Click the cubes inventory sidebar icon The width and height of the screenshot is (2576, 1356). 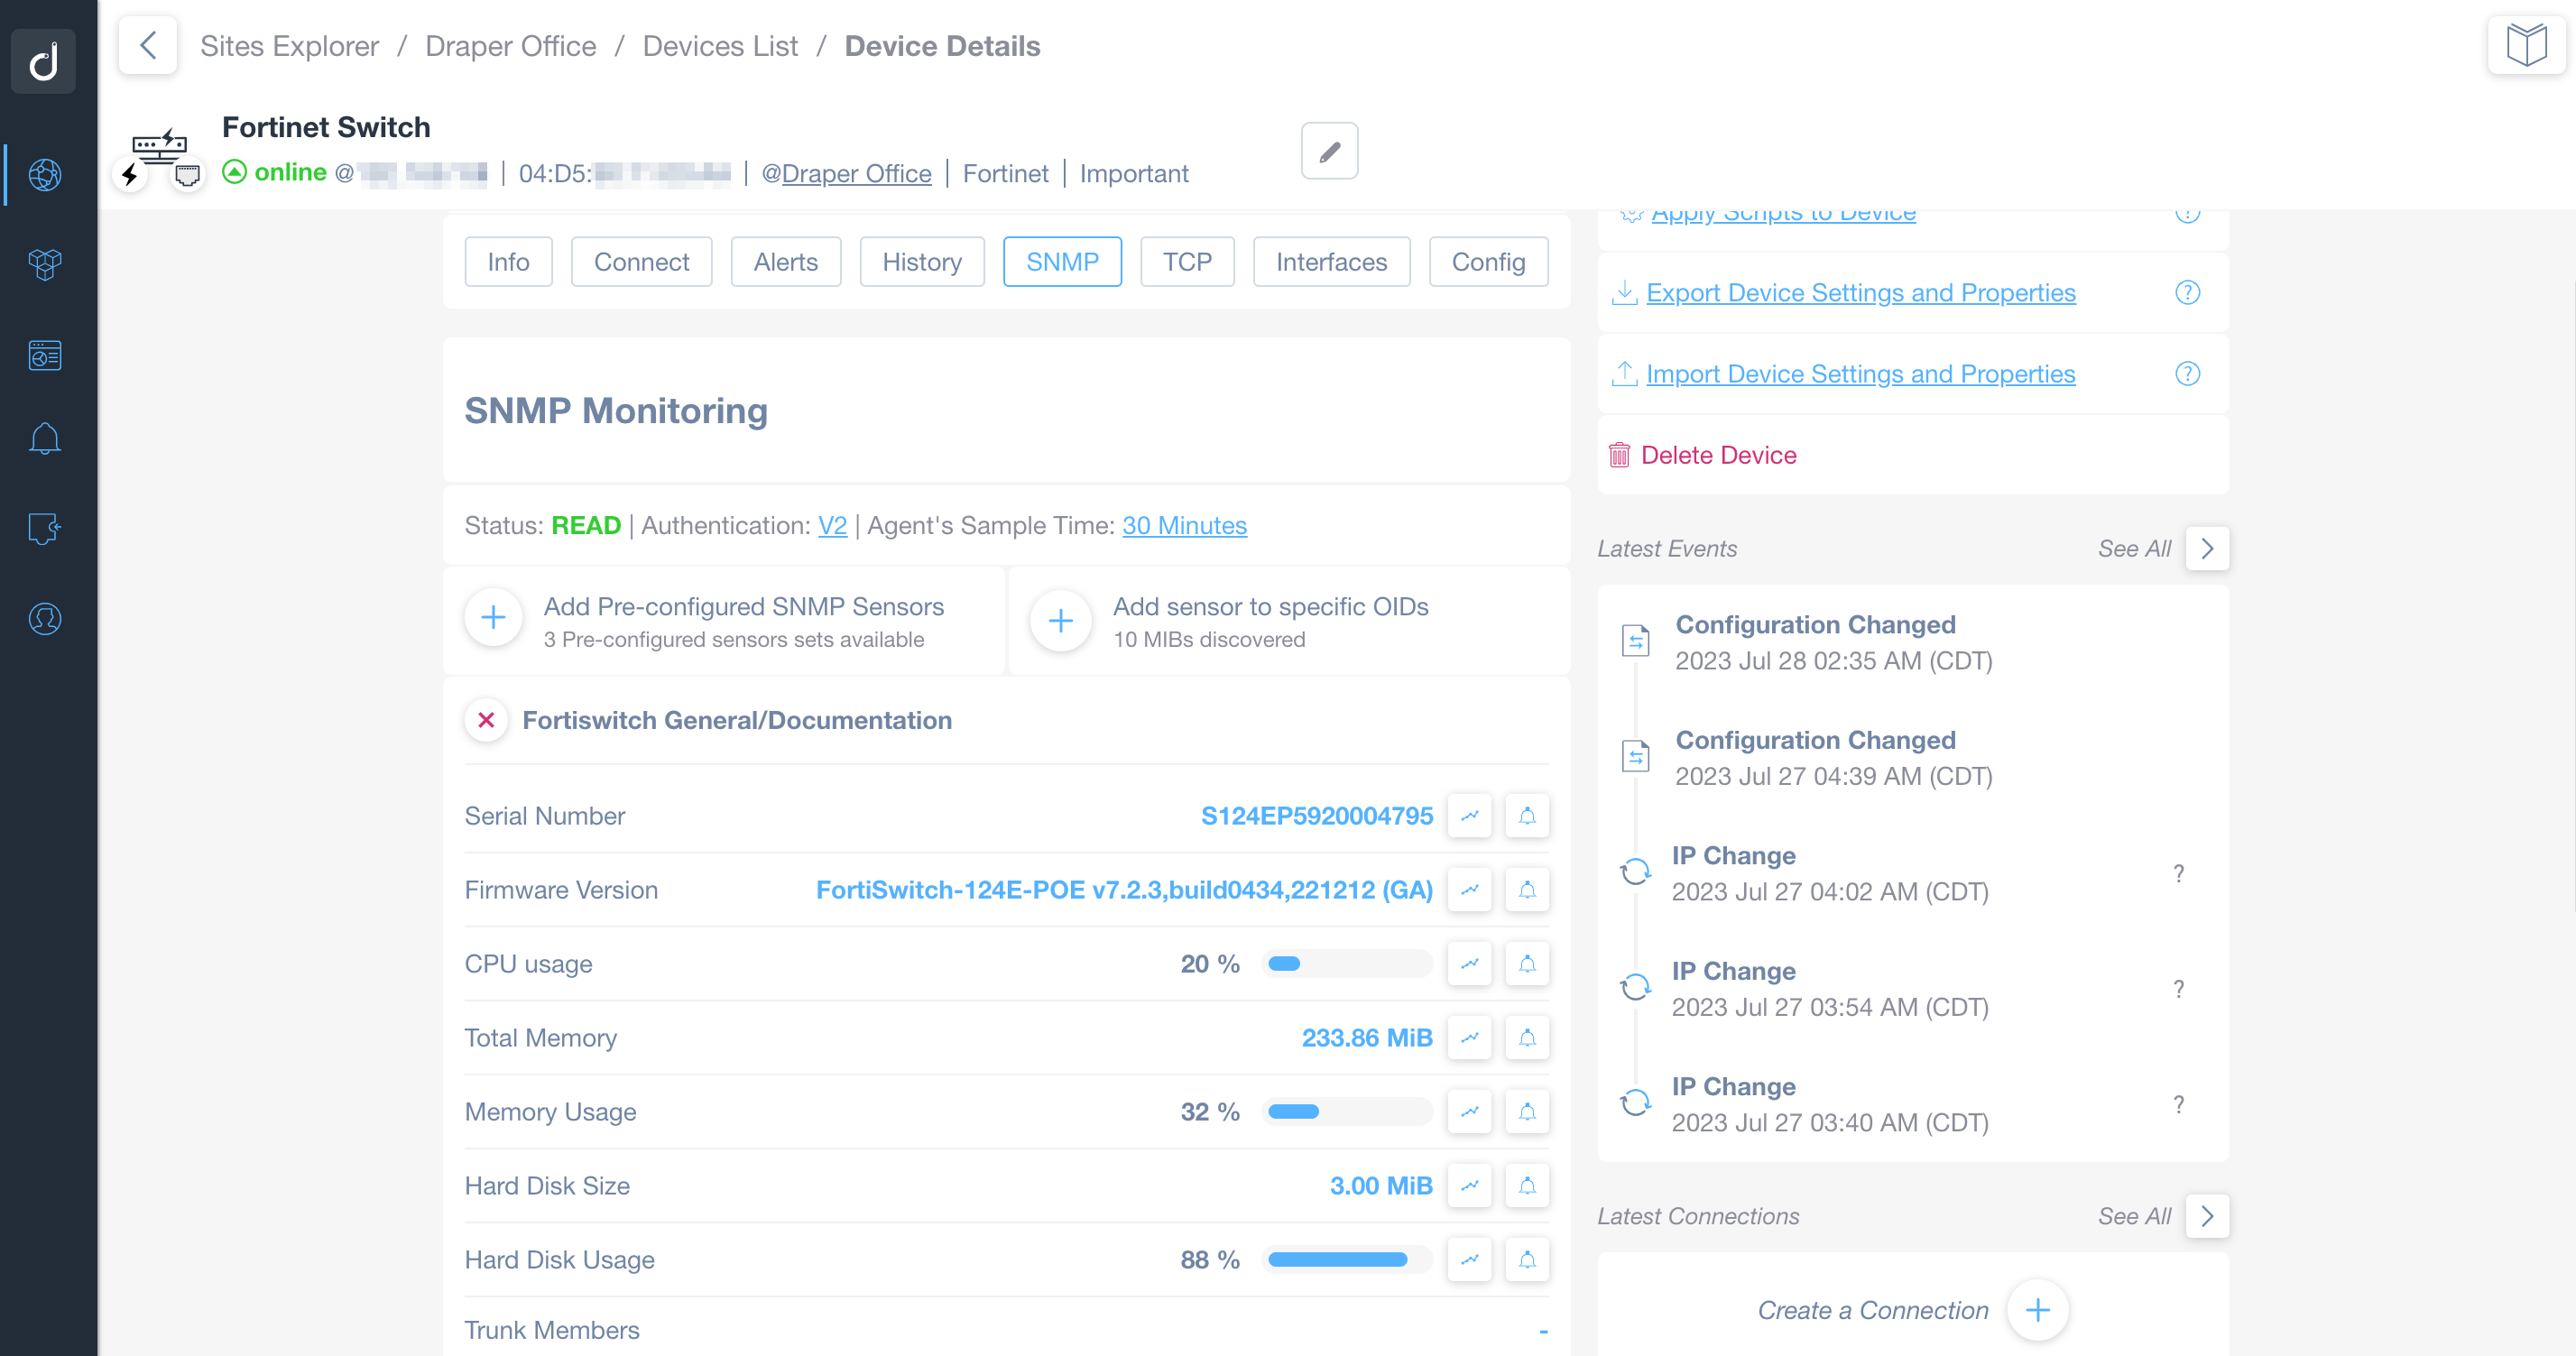pyautogui.click(x=45, y=264)
